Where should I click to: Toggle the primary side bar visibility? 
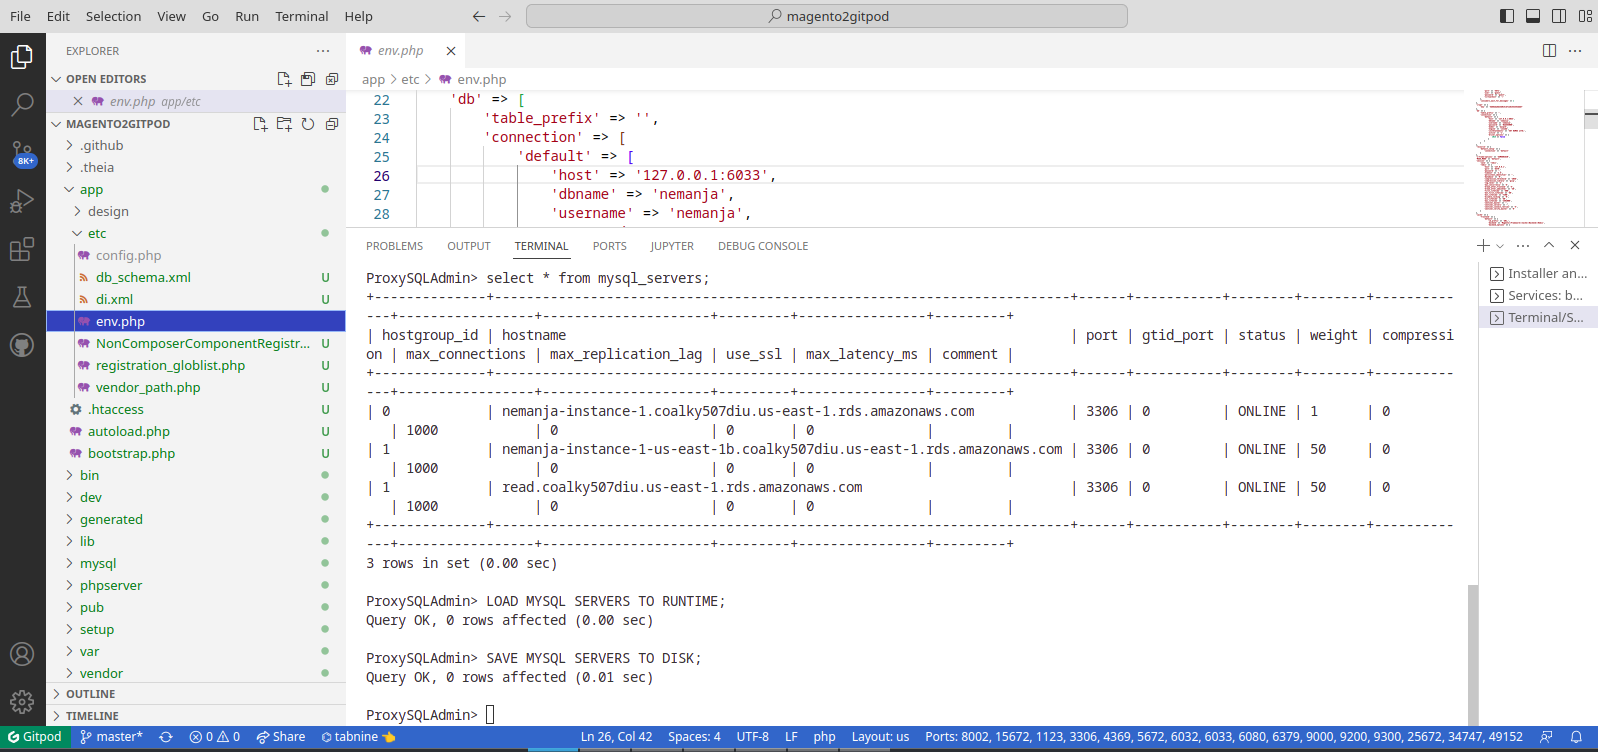[1507, 16]
